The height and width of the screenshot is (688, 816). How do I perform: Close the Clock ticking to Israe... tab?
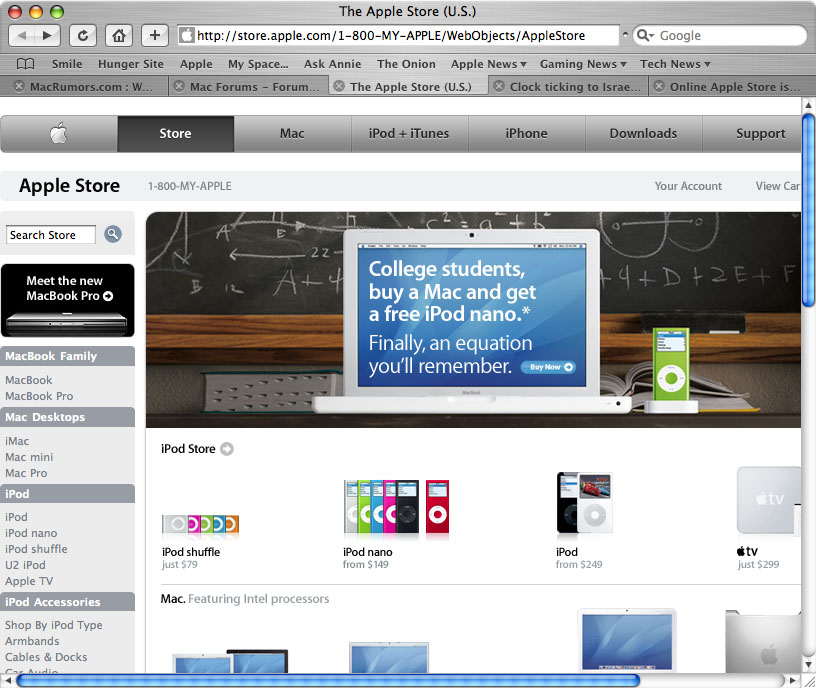tap(499, 86)
